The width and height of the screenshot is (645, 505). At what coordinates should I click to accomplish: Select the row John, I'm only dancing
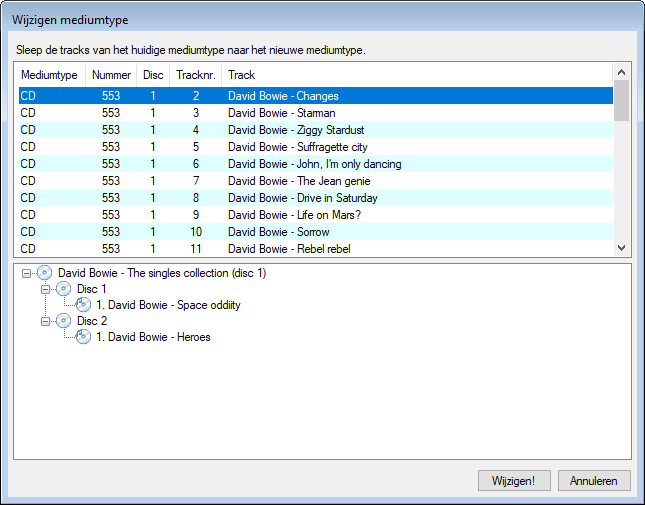pyautogui.click(x=316, y=164)
